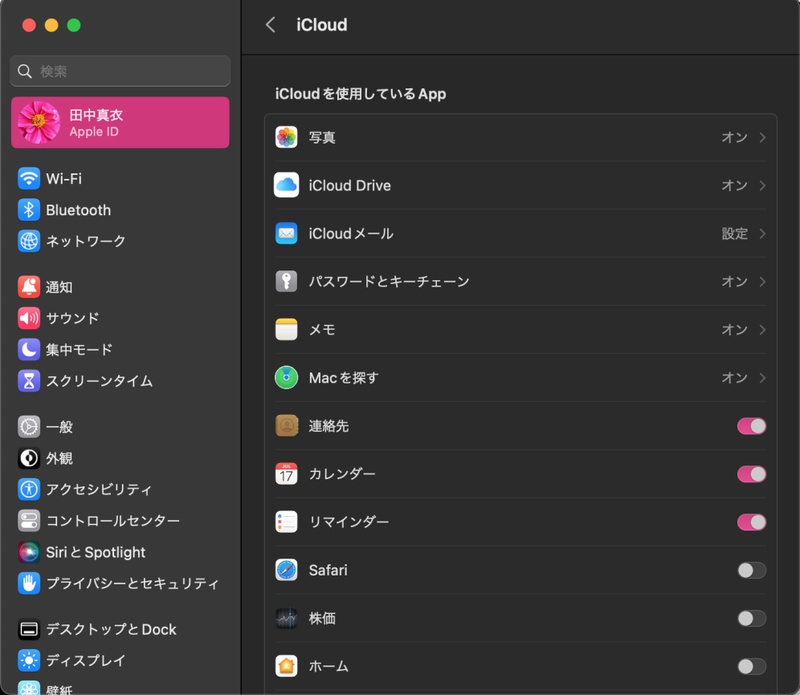800x695 pixels.
Task: Open the パスワードとキーチェーン key icon
Action: (288, 281)
